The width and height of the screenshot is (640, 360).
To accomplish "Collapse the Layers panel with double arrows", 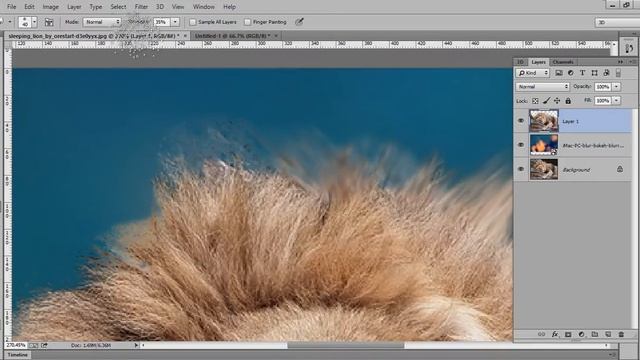I will point(620,62).
